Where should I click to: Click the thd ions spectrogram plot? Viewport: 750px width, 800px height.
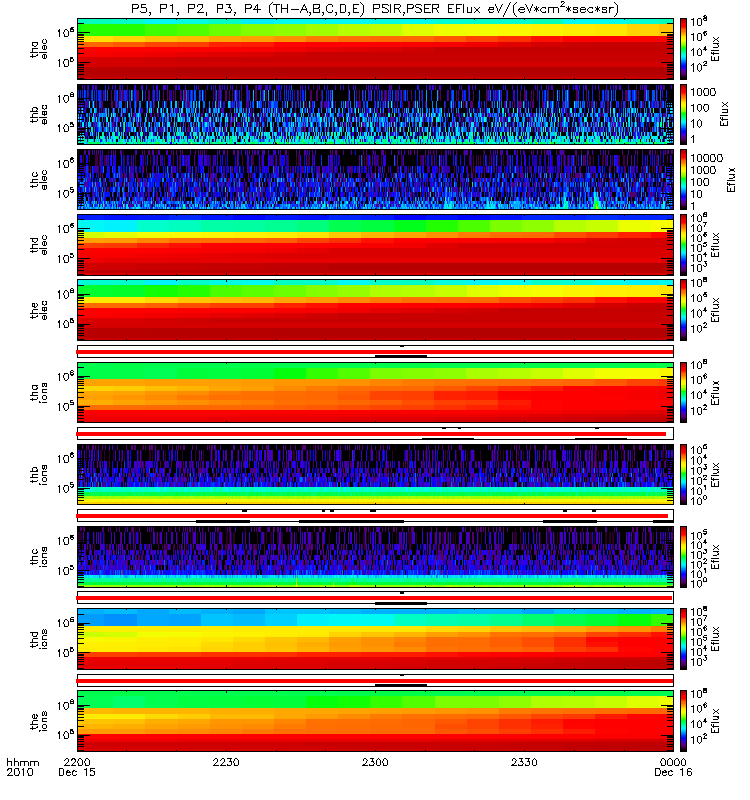(376, 639)
